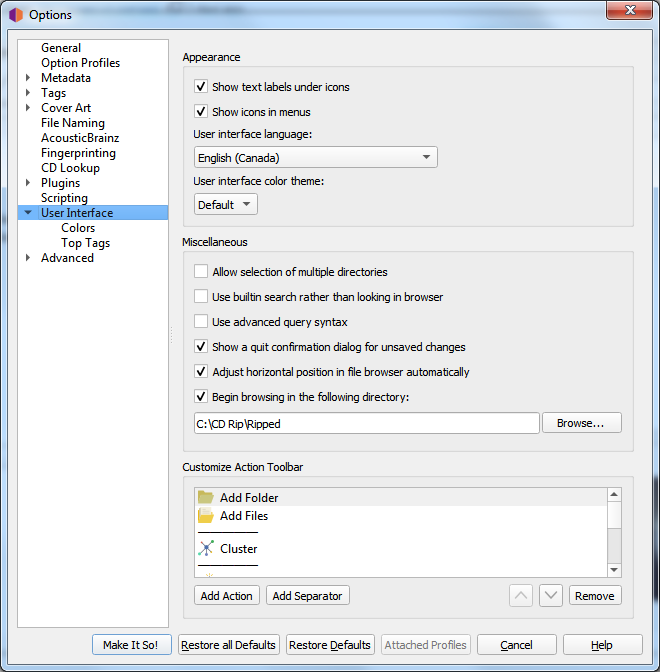Expand the Advanced options section
The image size is (660, 672).
(x=28, y=258)
